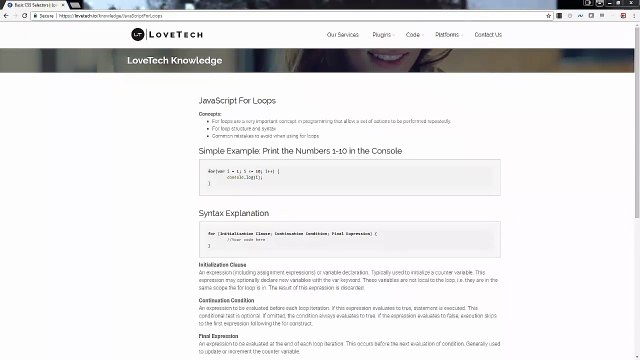Click the red extension icon in toolbar
This screenshot has width=640, height=360.
623,16
